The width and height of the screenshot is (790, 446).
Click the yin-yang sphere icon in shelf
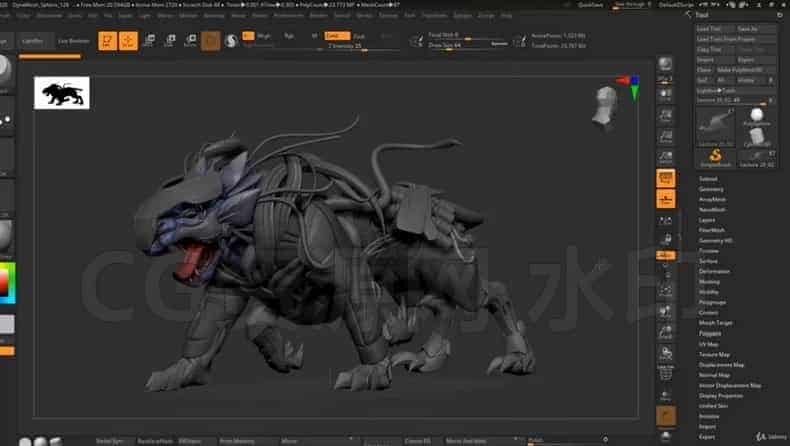[231, 41]
